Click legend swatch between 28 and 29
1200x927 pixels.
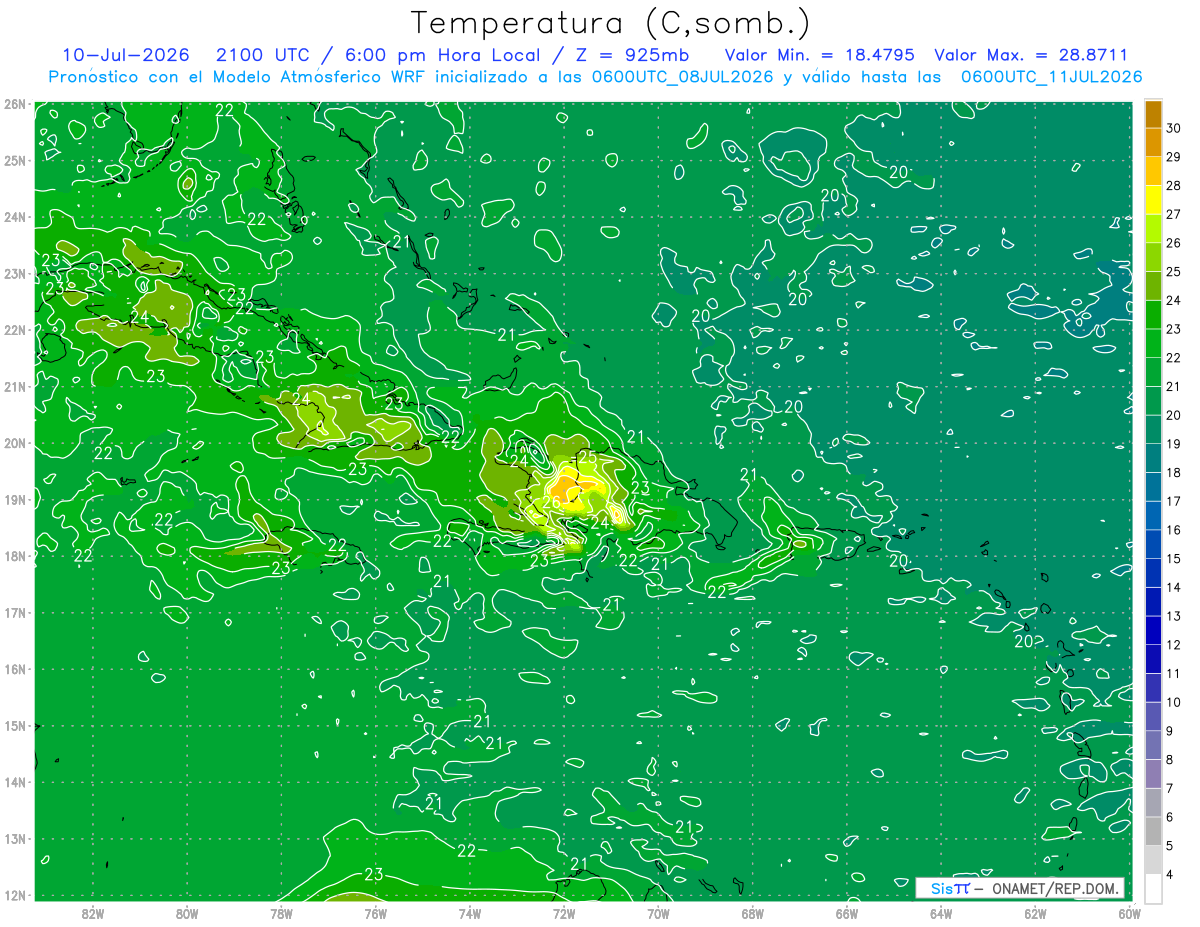pos(1153,171)
